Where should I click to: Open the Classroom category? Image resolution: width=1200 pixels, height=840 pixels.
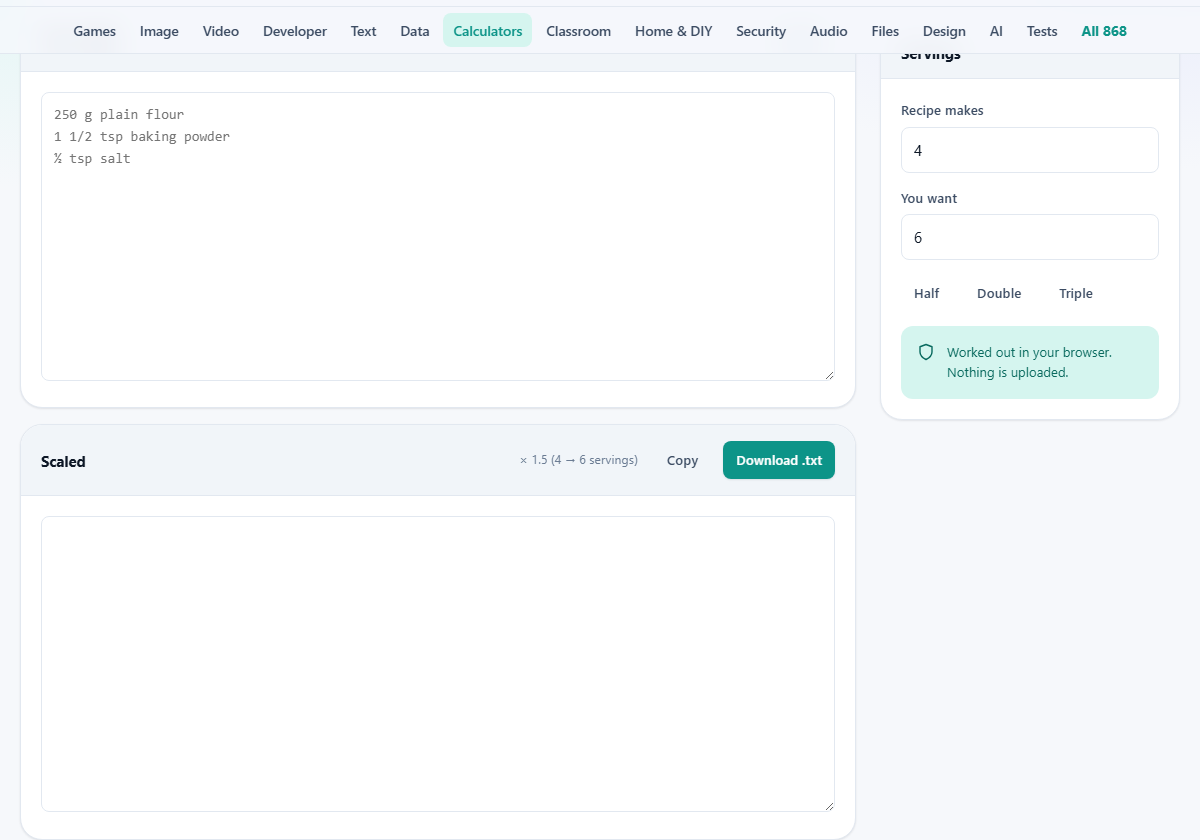579,31
